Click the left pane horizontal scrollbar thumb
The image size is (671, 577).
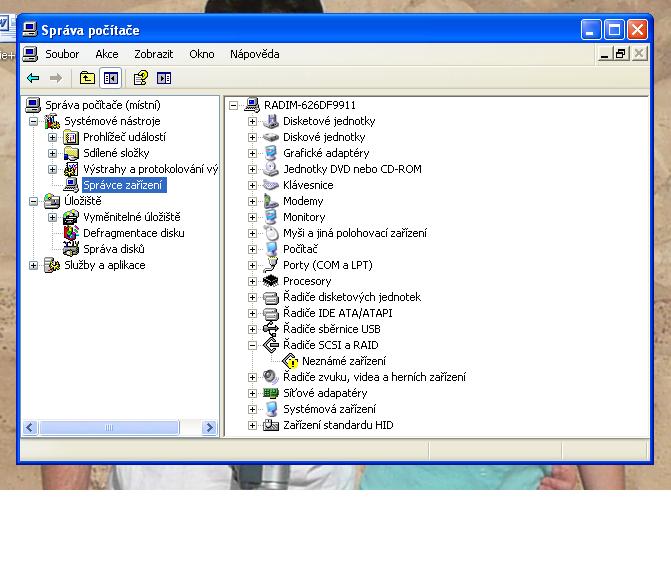point(109,428)
